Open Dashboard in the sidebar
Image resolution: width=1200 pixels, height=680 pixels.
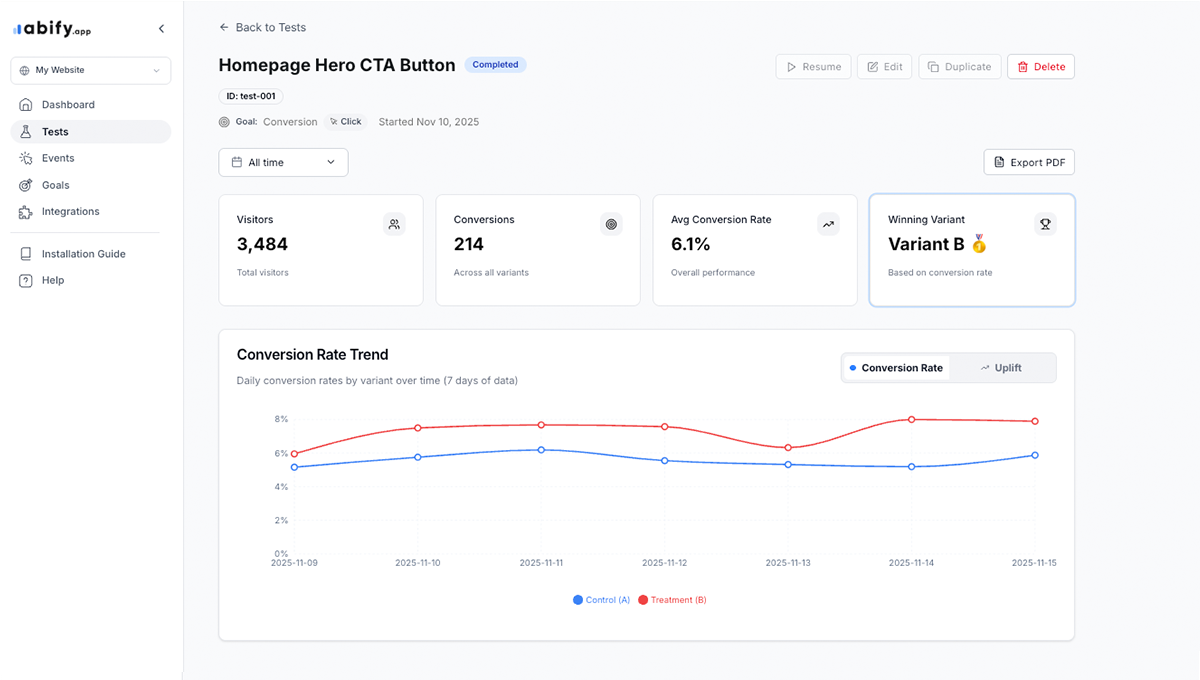click(x=91, y=104)
